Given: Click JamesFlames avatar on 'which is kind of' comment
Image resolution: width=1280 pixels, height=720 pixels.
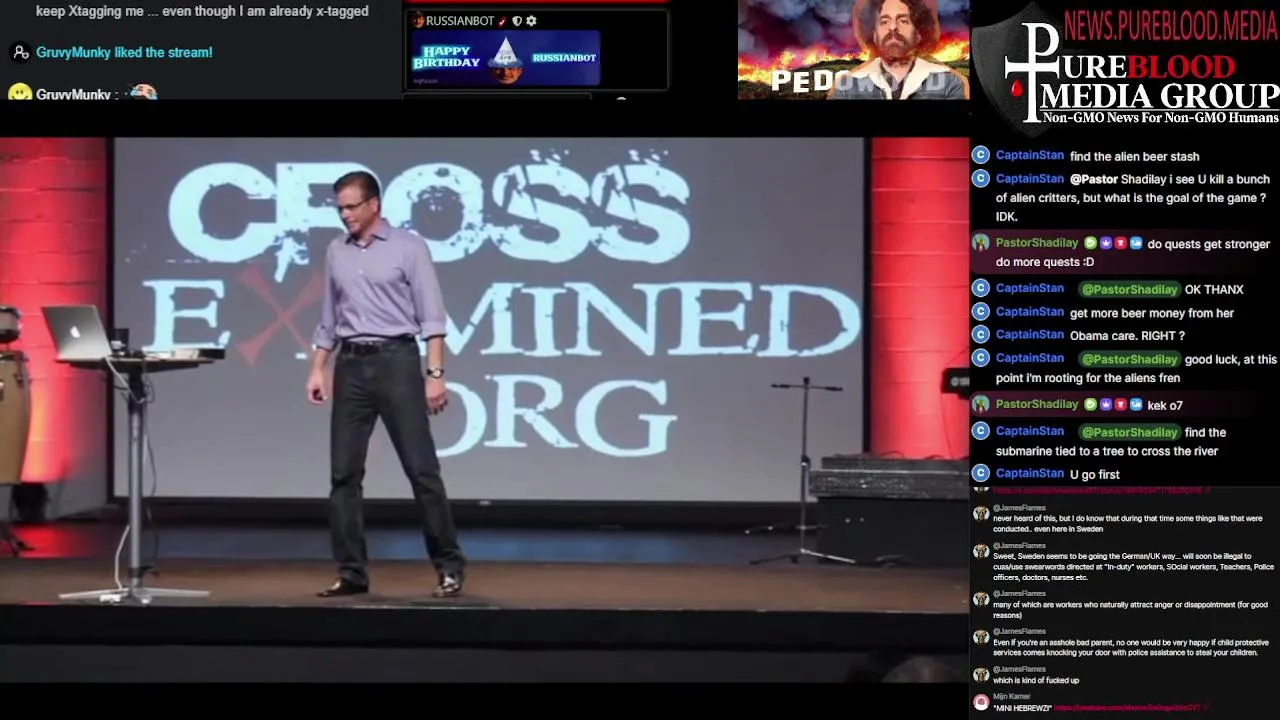Looking at the screenshot, I should (x=981, y=675).
